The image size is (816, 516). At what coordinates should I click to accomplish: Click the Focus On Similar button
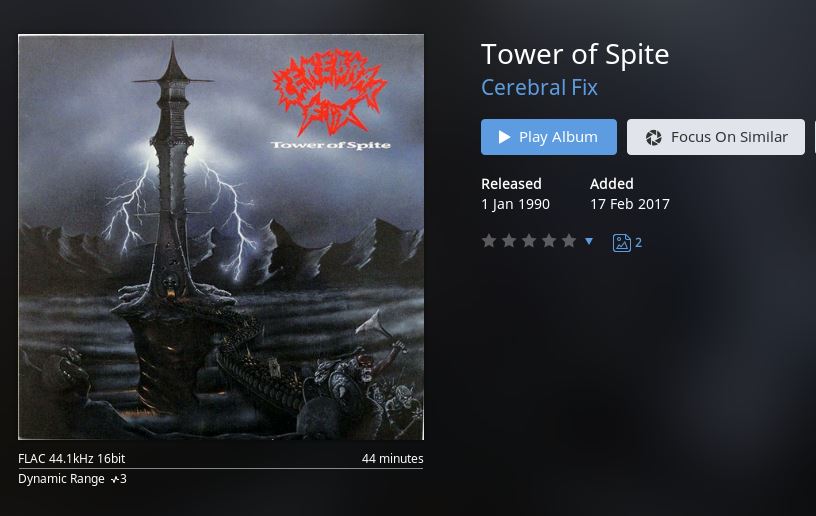(716, 137)
